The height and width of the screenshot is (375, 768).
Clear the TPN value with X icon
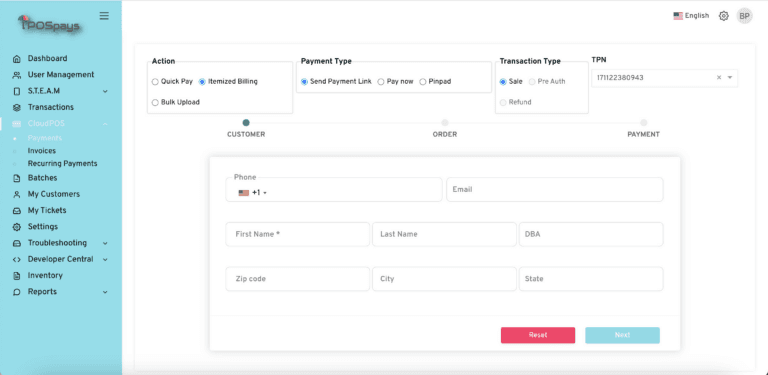[x=719, y=77]
